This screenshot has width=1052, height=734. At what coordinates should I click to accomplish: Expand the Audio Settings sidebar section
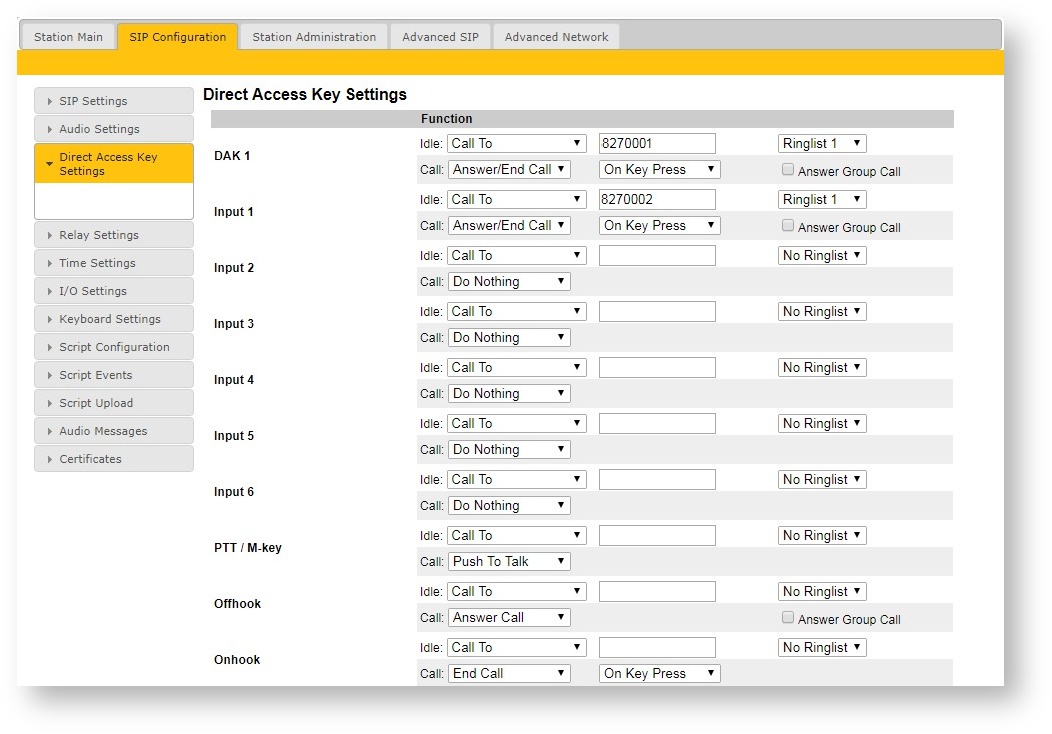coord(113,129)
